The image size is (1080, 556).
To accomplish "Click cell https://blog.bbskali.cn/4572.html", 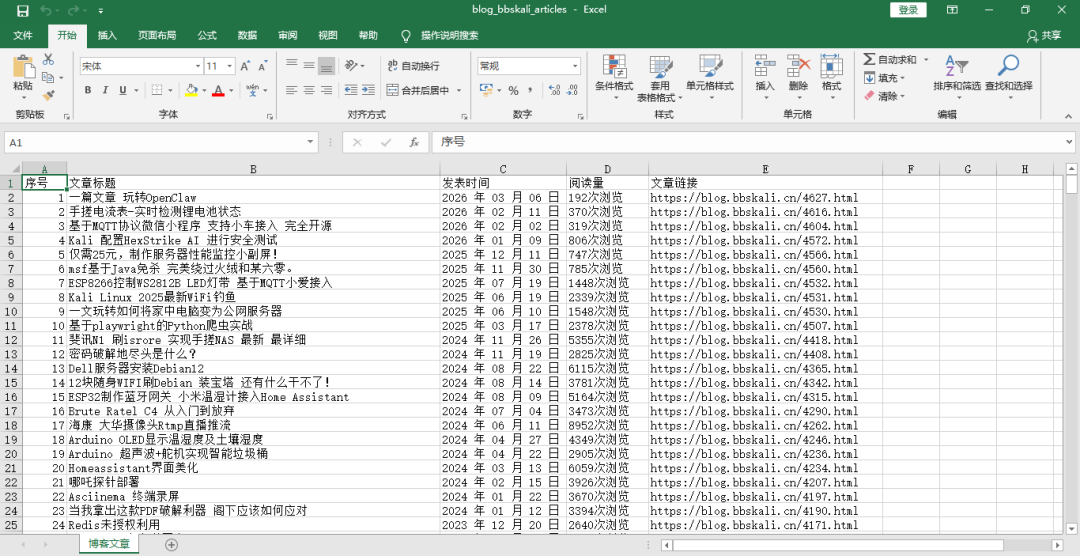I will click(765, 240).
